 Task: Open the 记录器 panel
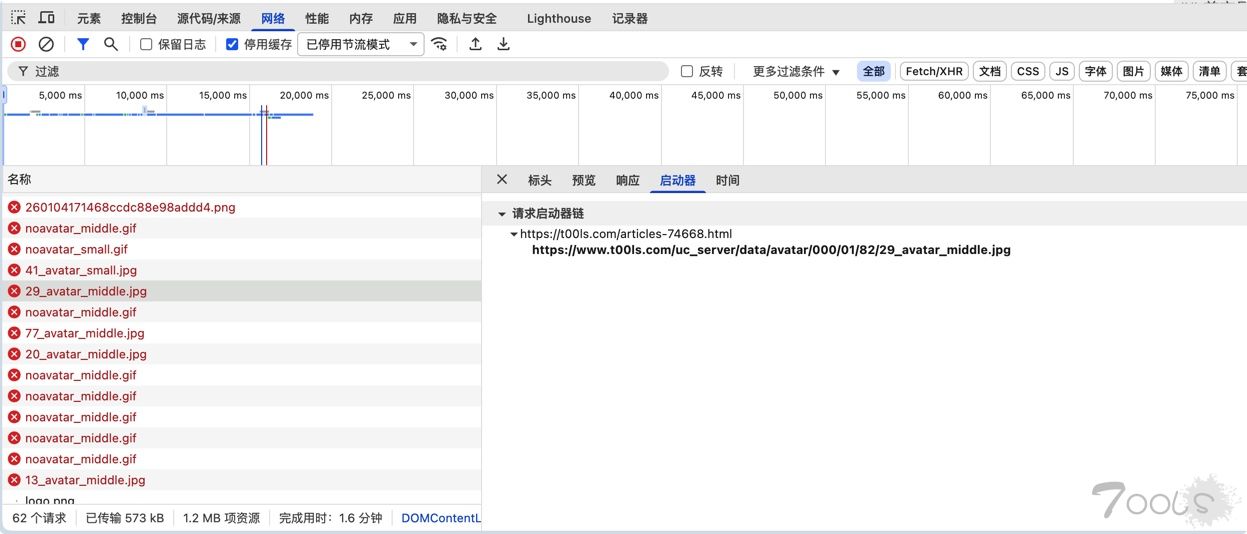click(x=630, y=18)
